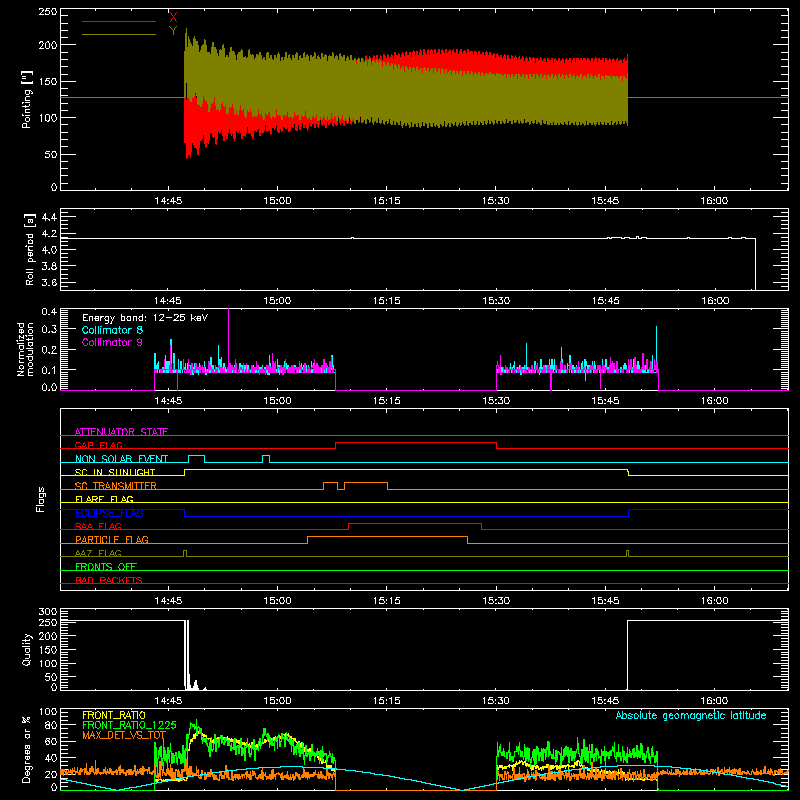Click 15:00 time label under Pointing plot
The height and width of the screenshot is (800, 800).
(x=277, y=201)
